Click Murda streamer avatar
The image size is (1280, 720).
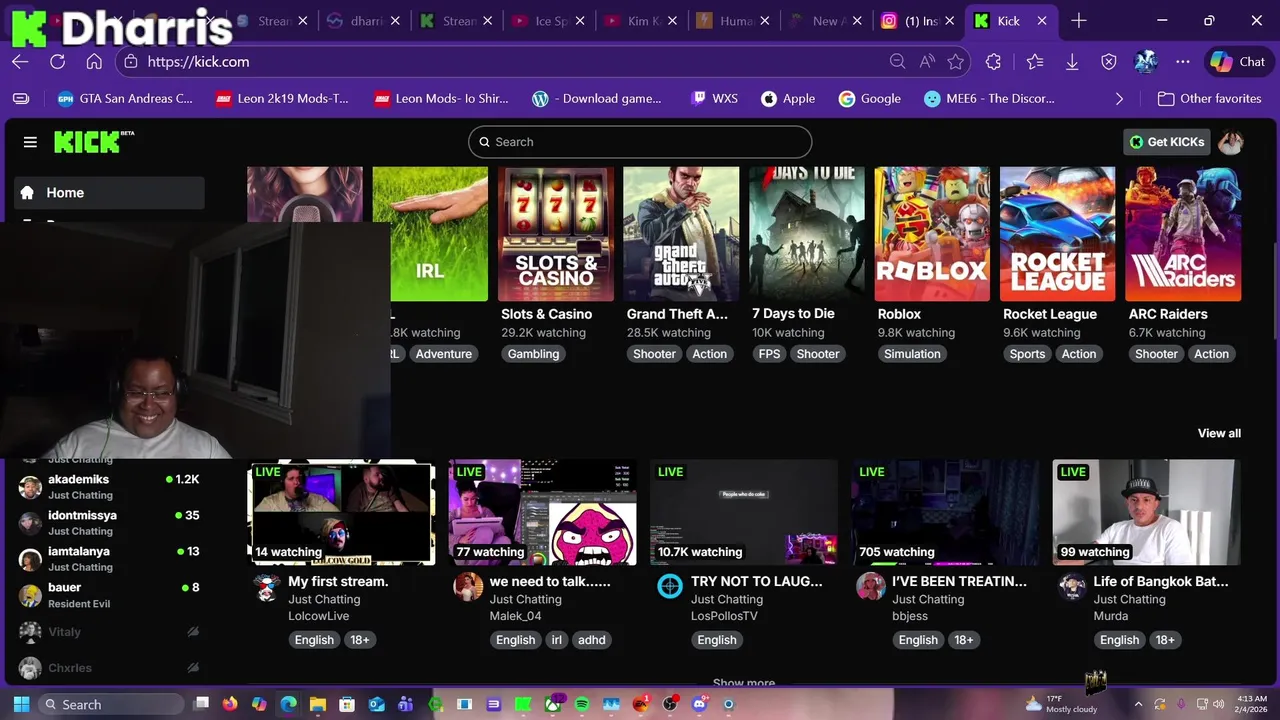pos(1072,587)
